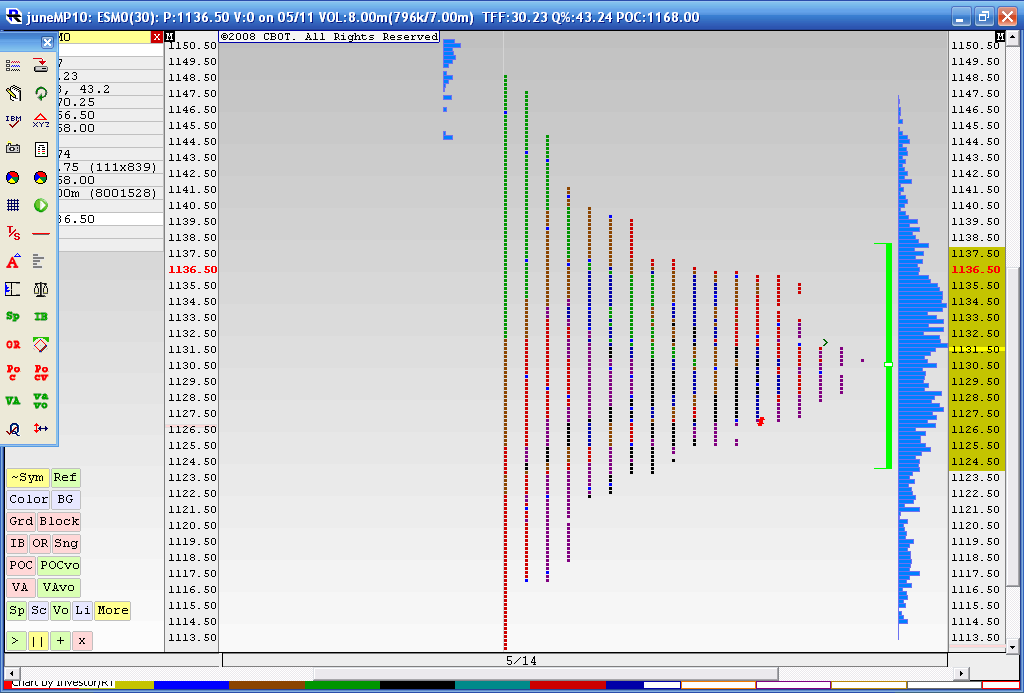Click the Li button

[x=82, y=611]
